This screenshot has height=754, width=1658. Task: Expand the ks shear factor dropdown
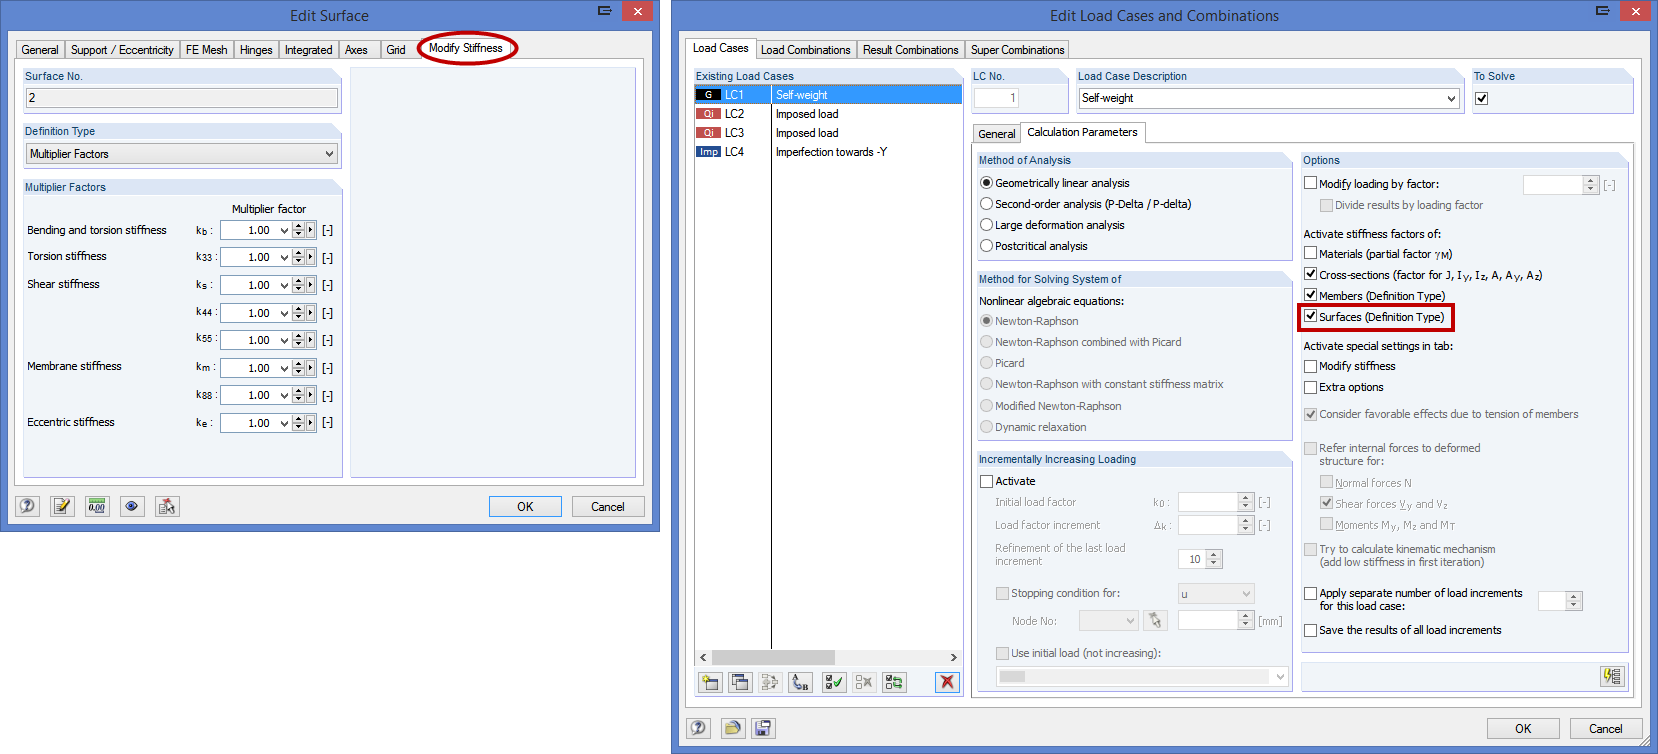coord(284,285)
